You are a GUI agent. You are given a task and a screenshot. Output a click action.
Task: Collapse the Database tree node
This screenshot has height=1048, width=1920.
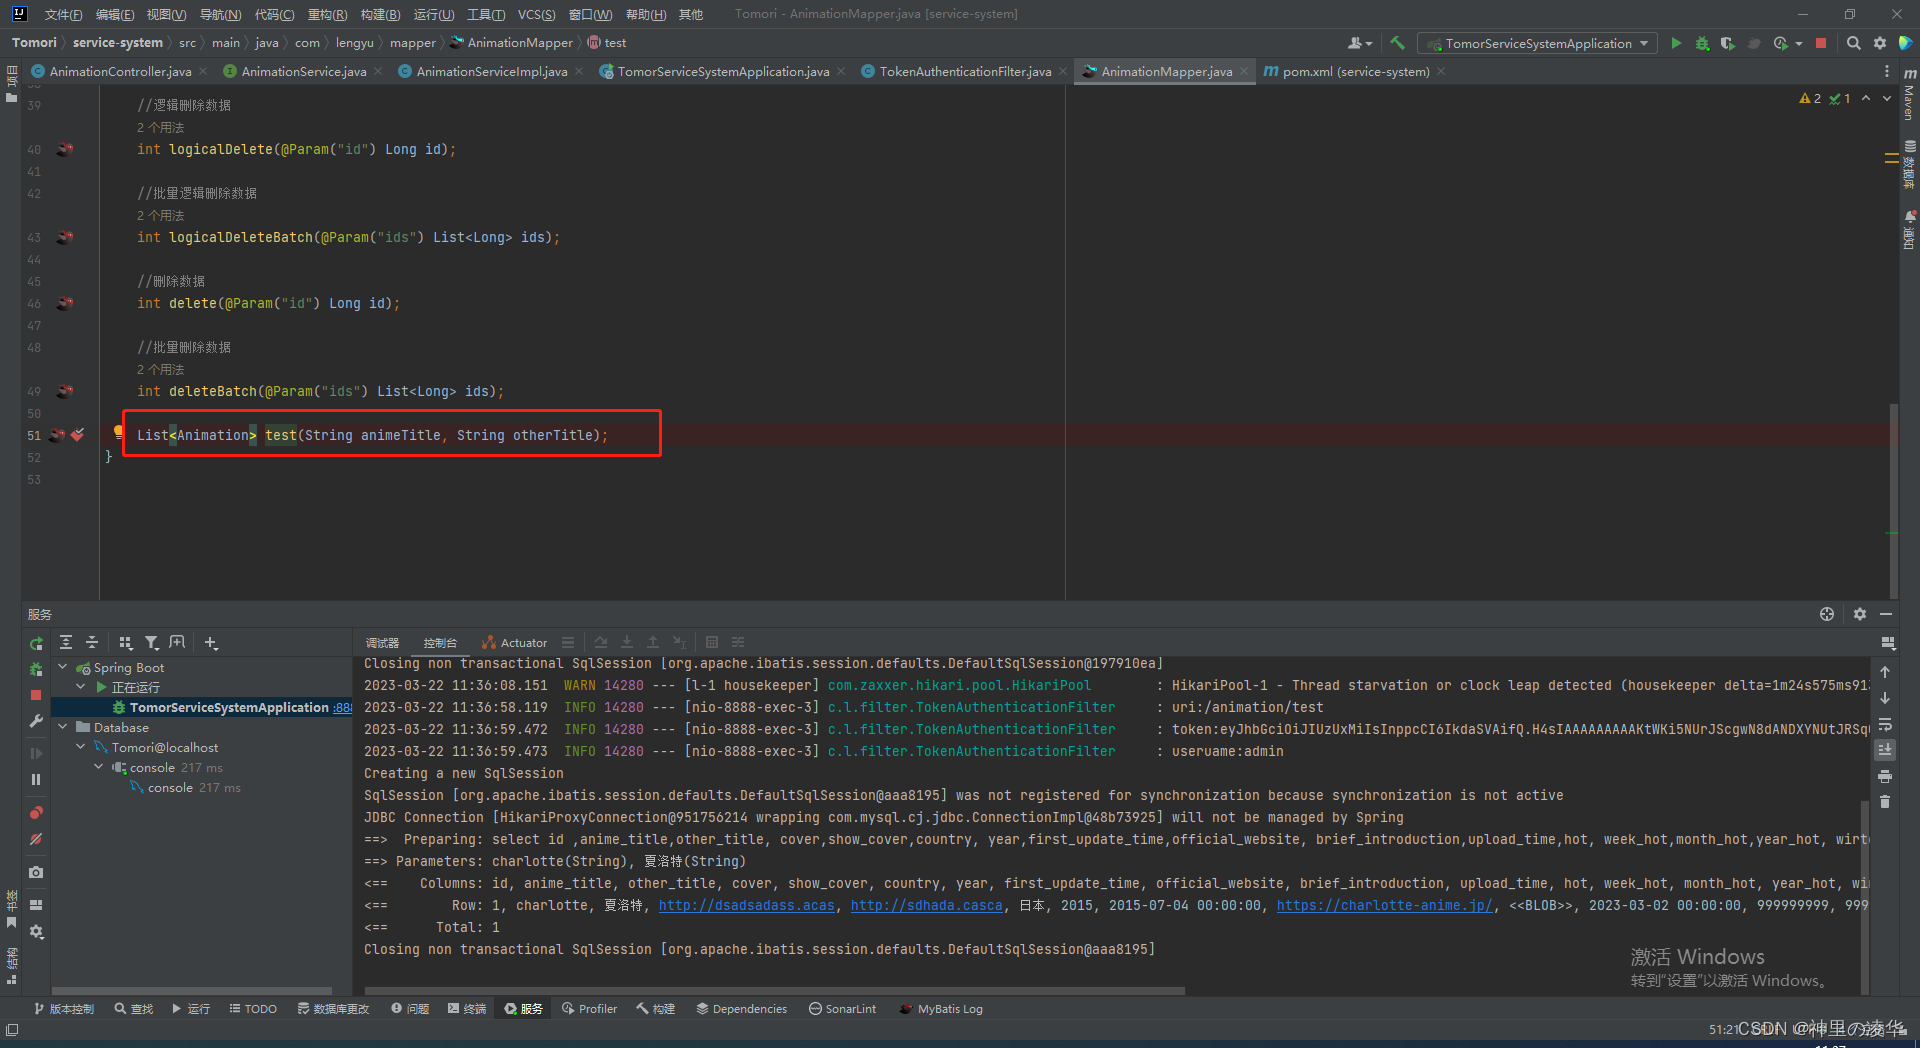click(x=63, y=727)
